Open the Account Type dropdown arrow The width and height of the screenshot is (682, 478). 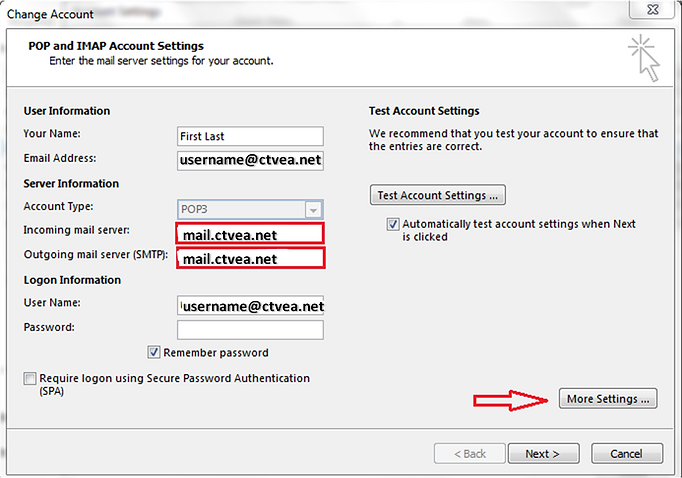click(313, 210)
